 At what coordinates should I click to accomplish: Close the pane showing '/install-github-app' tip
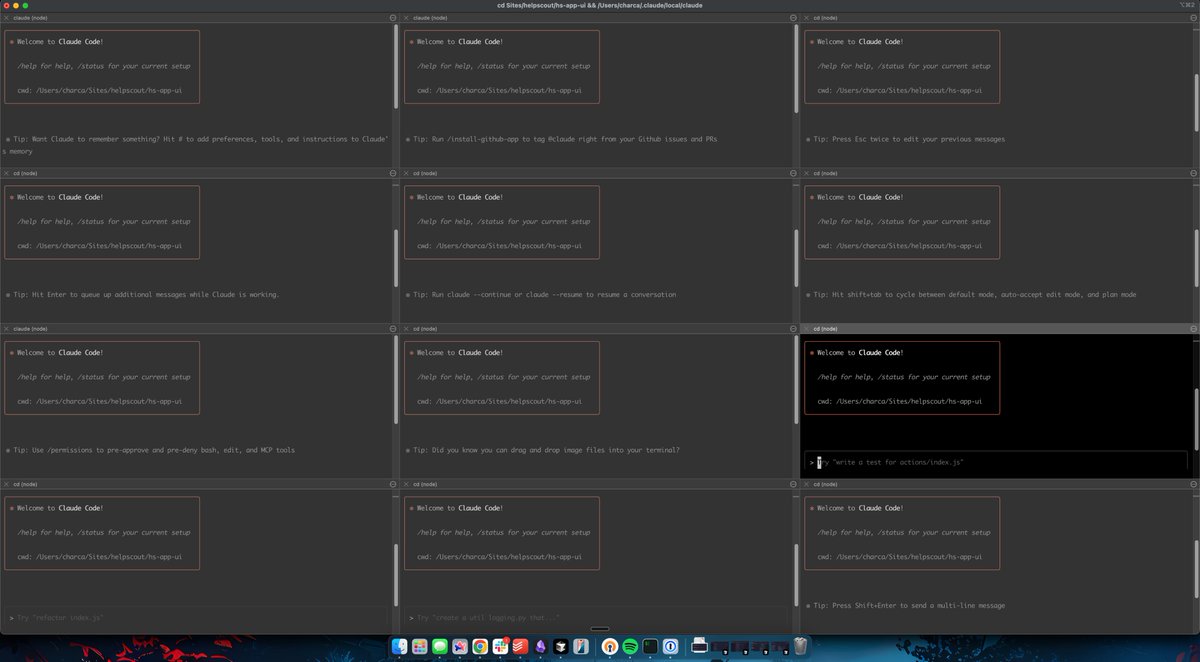click(x=406, y=17)
